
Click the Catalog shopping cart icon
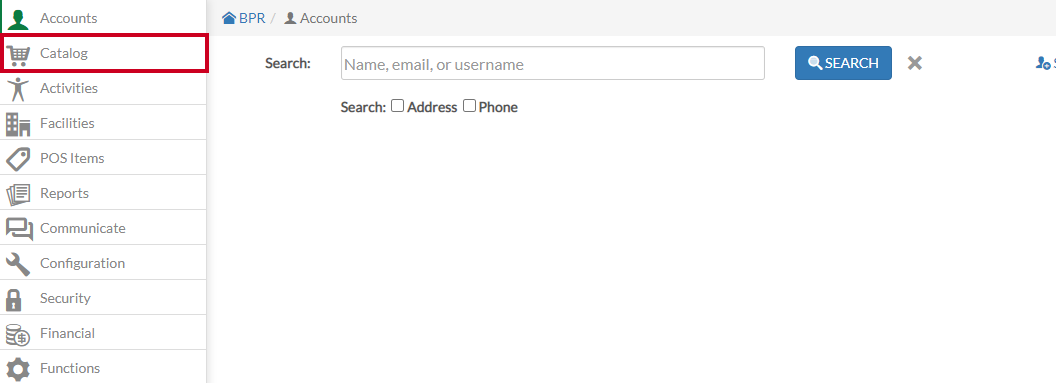(18, 54)
